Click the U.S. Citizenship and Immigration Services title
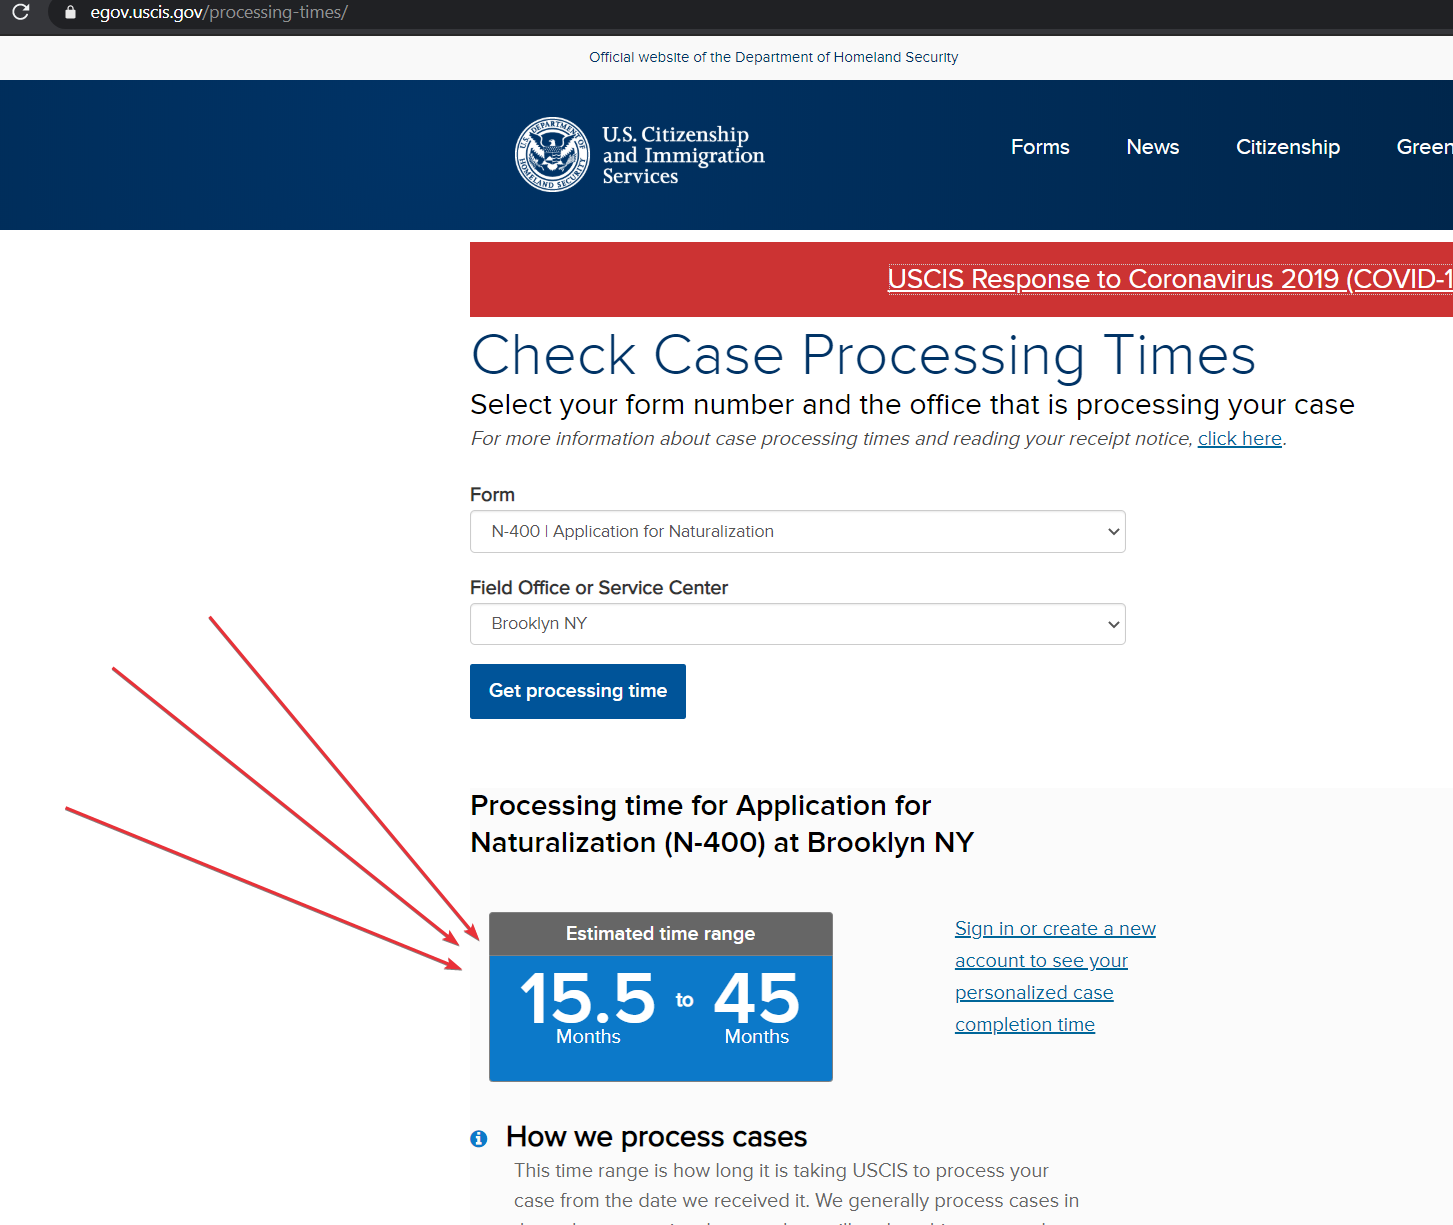 pyautogui.click(x=683, y=155)
